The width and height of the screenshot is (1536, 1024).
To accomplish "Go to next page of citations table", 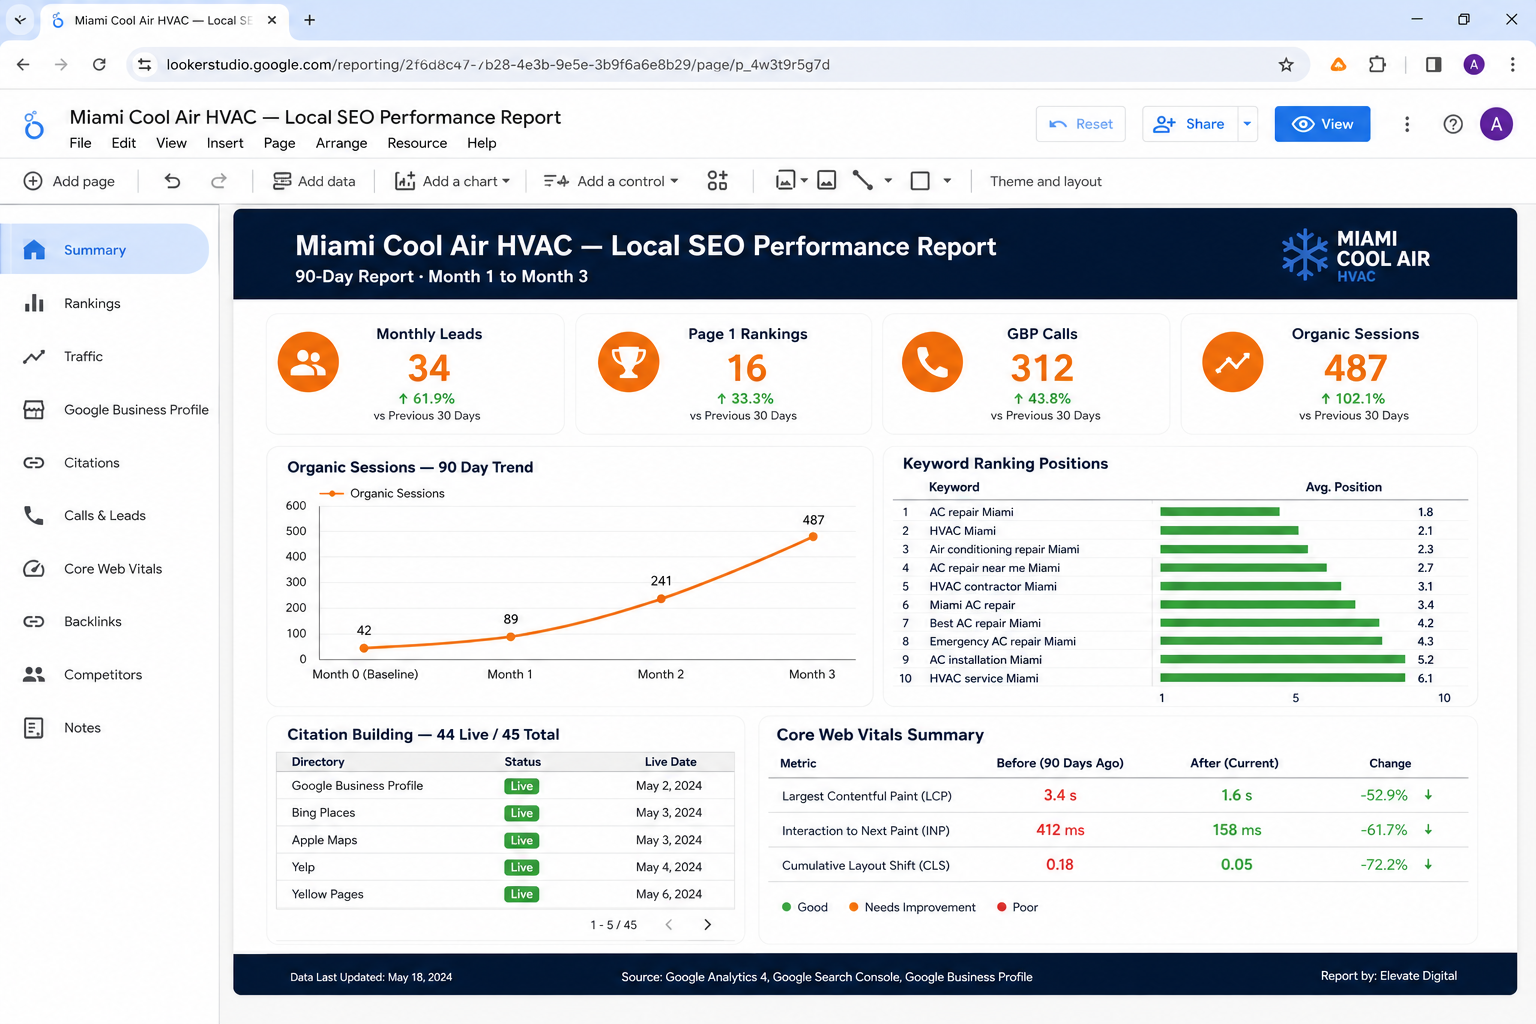I will click(707, 925).
